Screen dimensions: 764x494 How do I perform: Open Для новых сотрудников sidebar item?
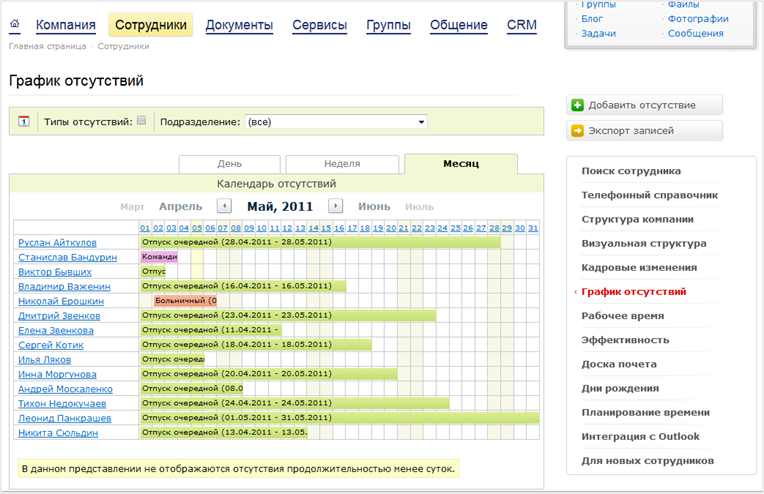tap(648, 460)
